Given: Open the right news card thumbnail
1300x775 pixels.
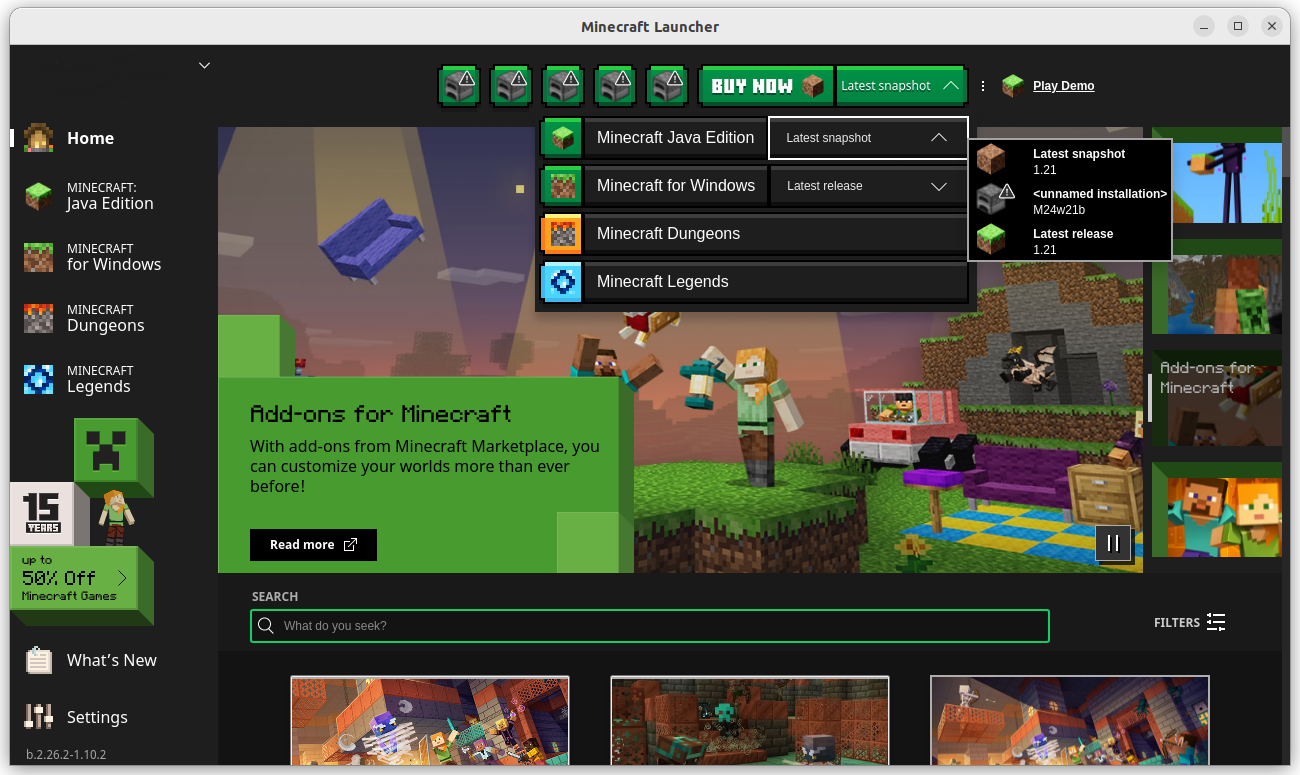Looking at the screenshot, I should pyautogui.click(x=1070, y=721).
